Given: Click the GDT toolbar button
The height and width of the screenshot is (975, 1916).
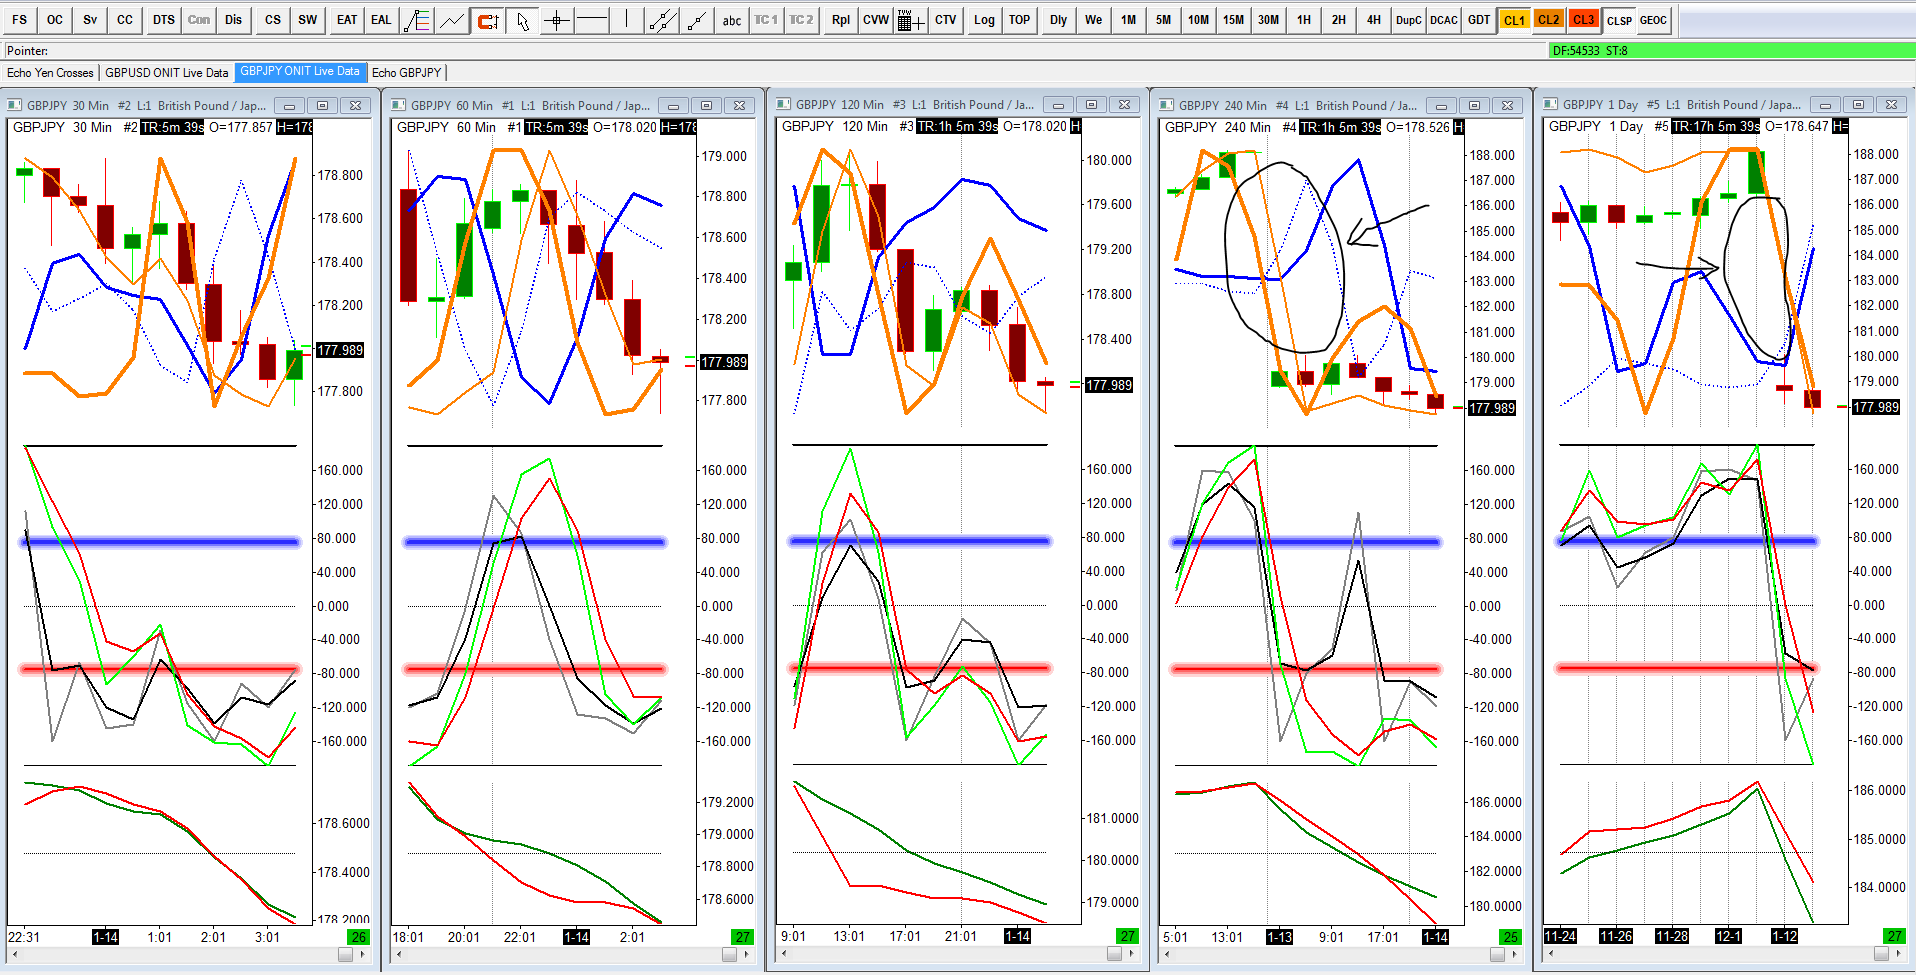Looking at the screenshot, I should pos(1479,20).
